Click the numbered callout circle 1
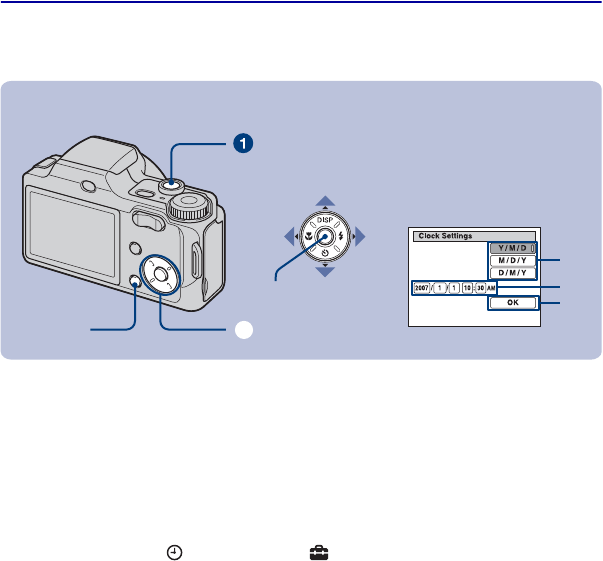Viewport: 603px width, 561px height. [243, 143]
